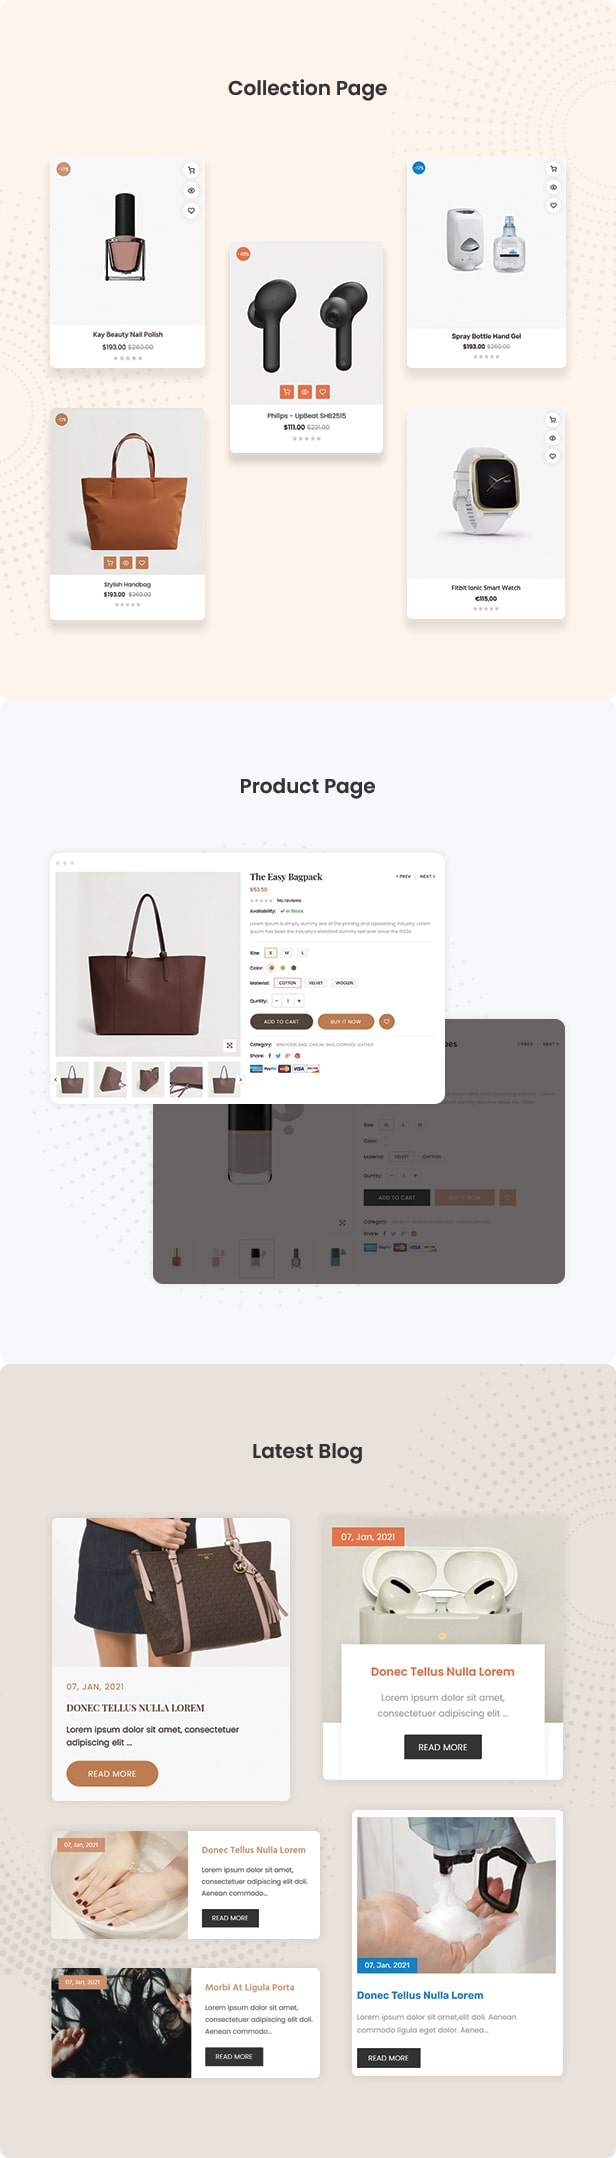Click the Add To Cart button

tap(281, 1022)
